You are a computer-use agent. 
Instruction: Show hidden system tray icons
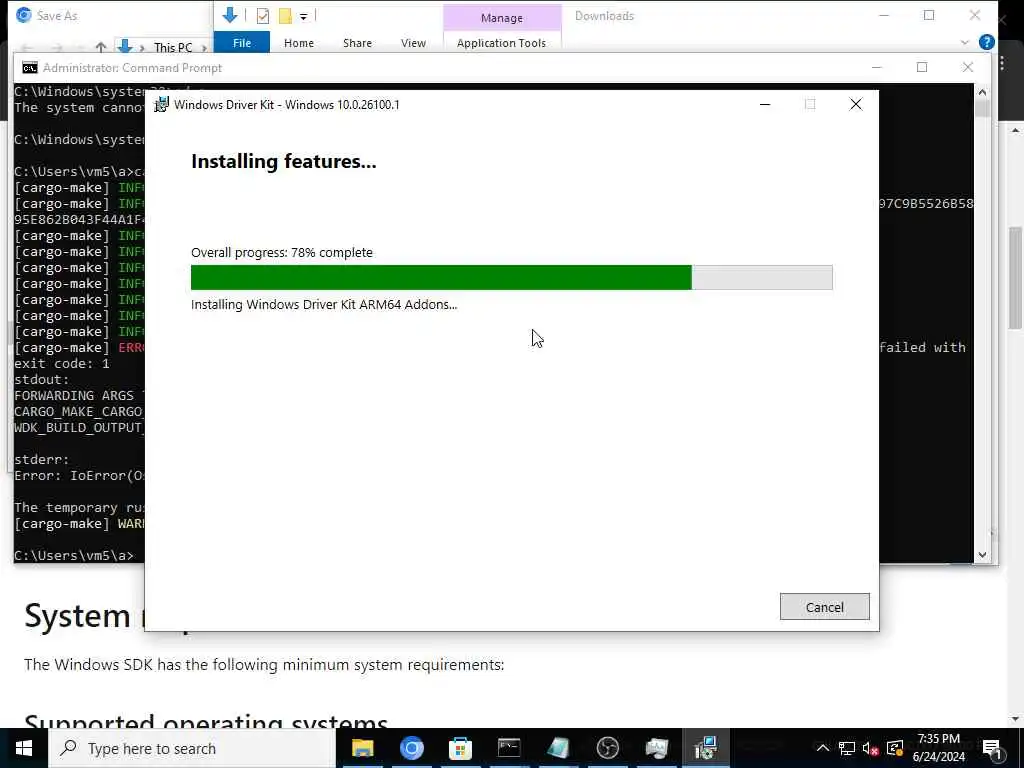click(823, 748)
